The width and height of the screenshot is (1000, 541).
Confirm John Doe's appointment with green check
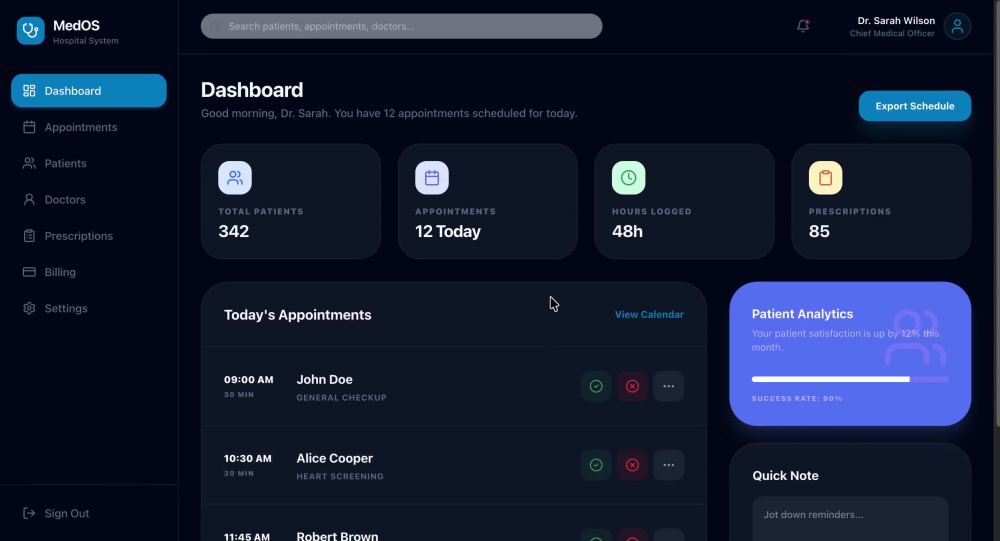point(596,386)
